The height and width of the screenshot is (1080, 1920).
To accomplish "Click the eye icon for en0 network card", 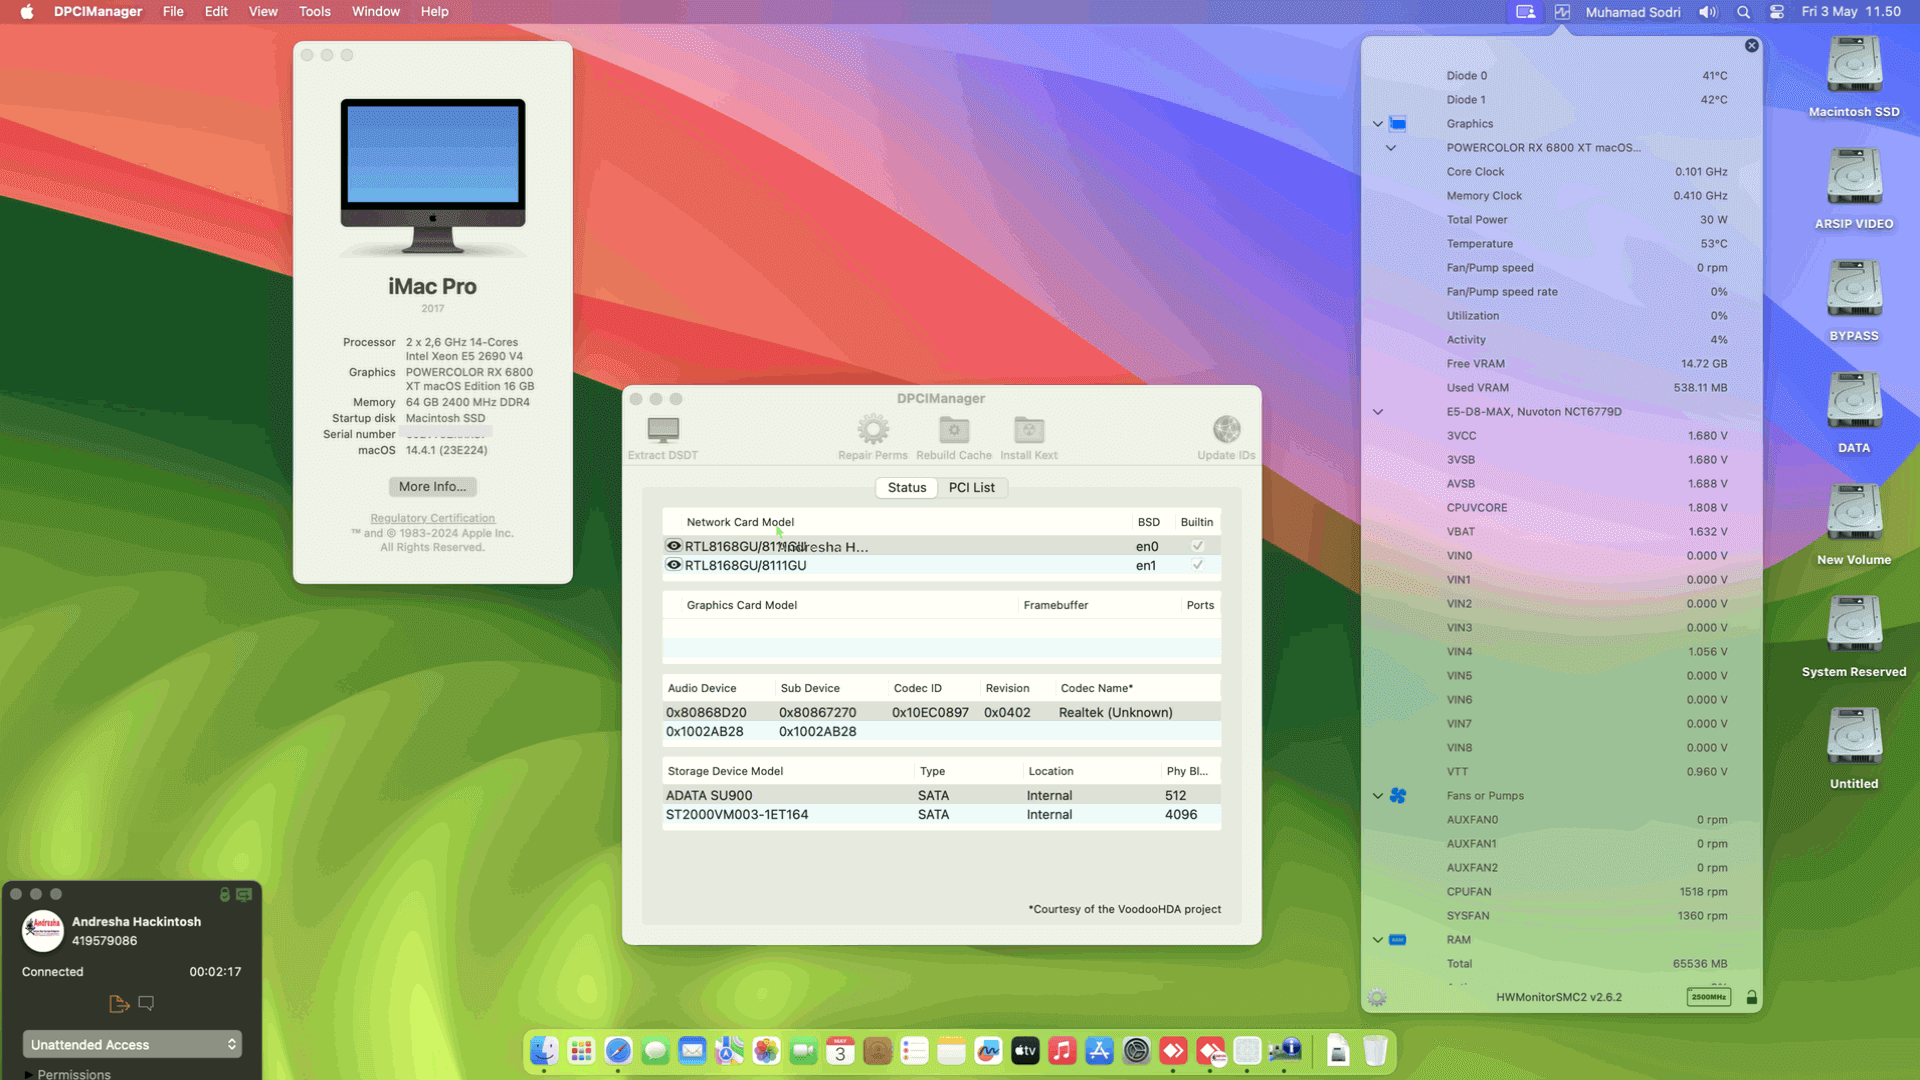I will tap(674, 546).
